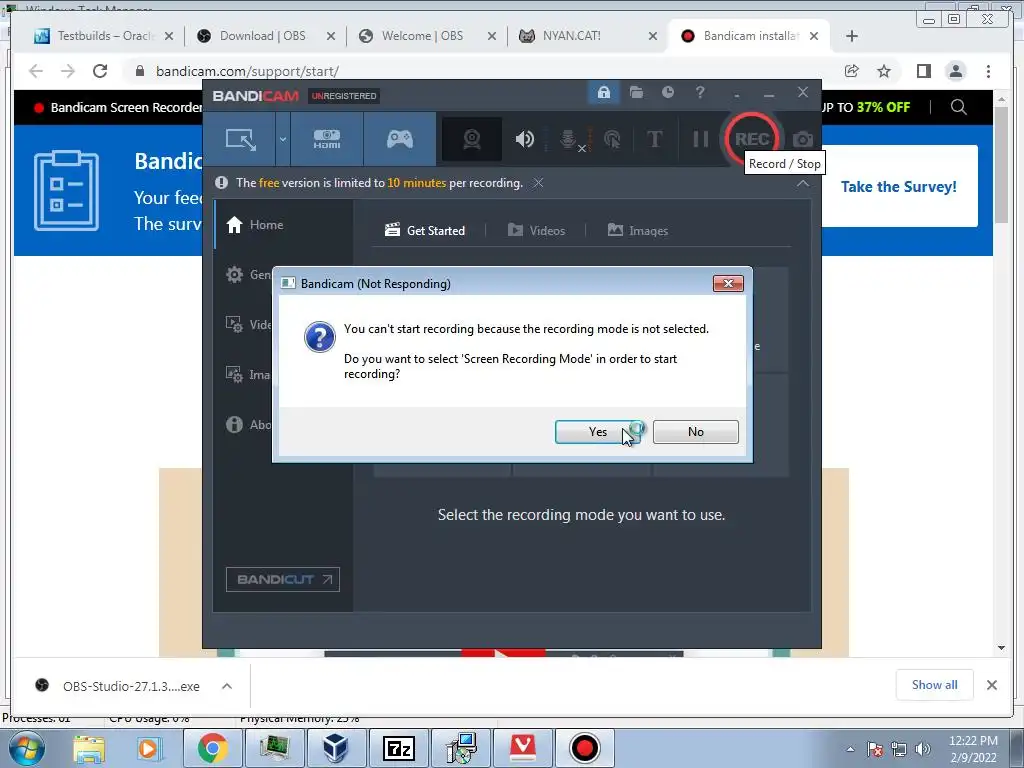Open output folder icon in Bandicam title bar
Viewport: 1024px width, 768px height.
tap(636, 93)
